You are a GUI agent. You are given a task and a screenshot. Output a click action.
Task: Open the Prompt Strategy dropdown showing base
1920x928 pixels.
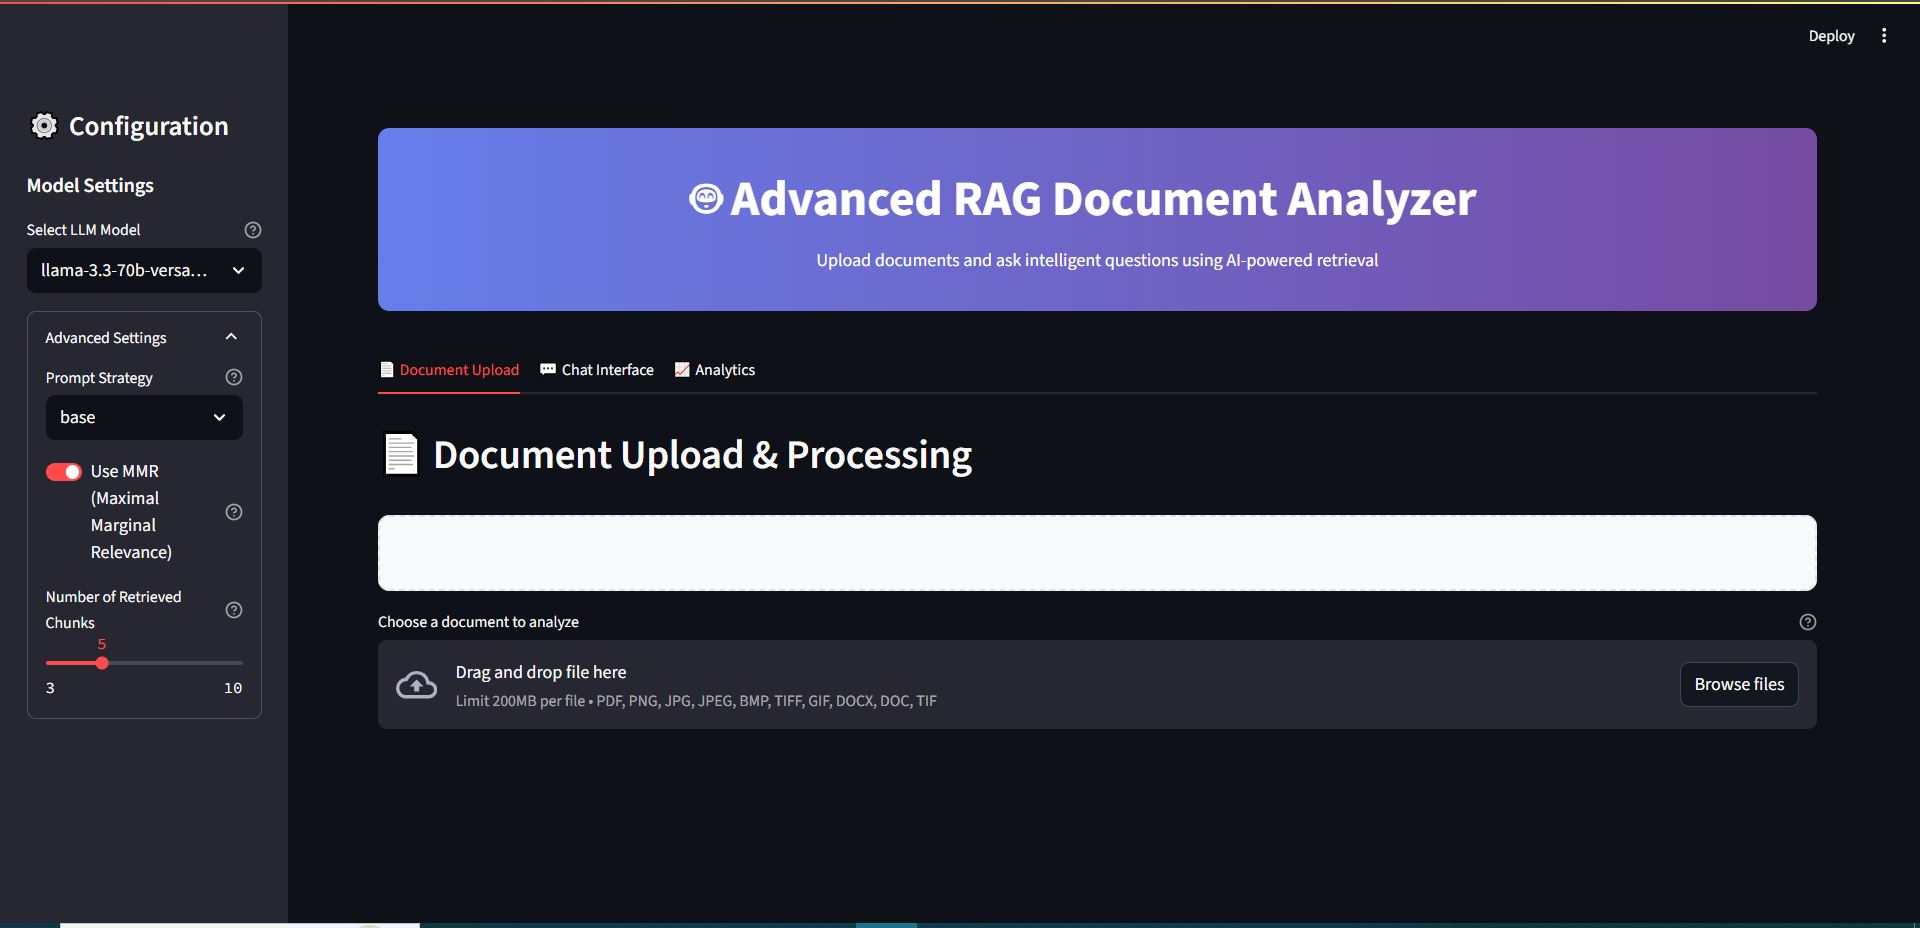coord(143,417)
